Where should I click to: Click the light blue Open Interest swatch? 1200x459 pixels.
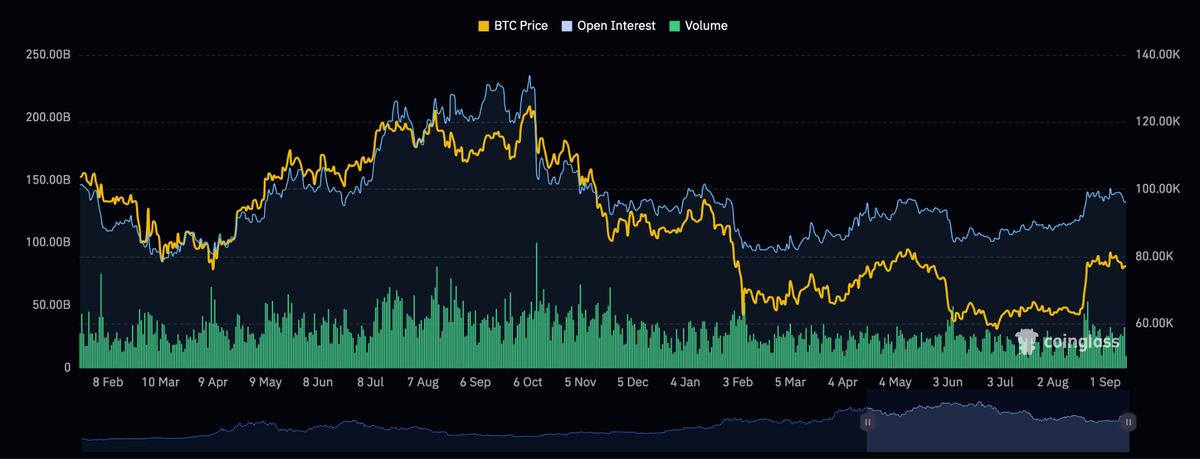(568, 26)
